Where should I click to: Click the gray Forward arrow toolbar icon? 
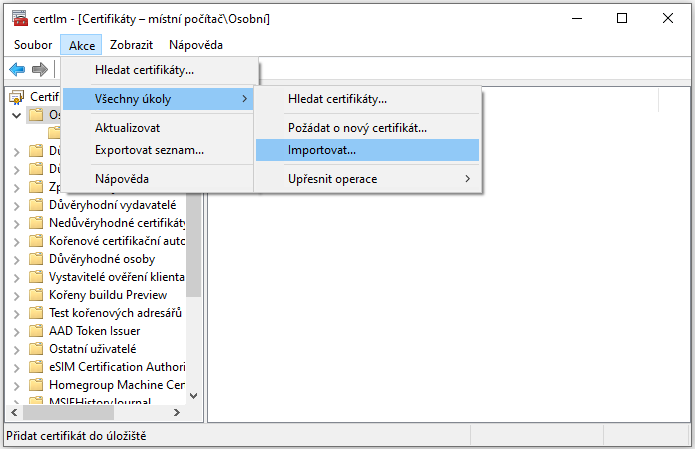(40, 69)
